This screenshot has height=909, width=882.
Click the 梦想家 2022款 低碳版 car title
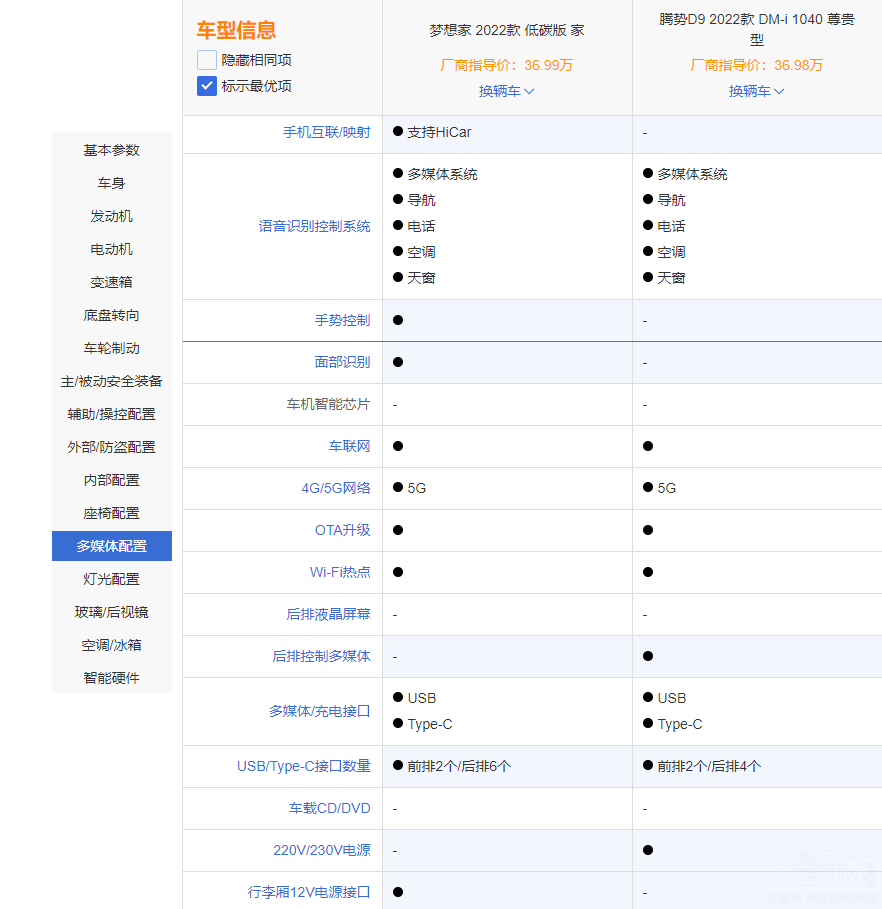click(x=506, y=30)
